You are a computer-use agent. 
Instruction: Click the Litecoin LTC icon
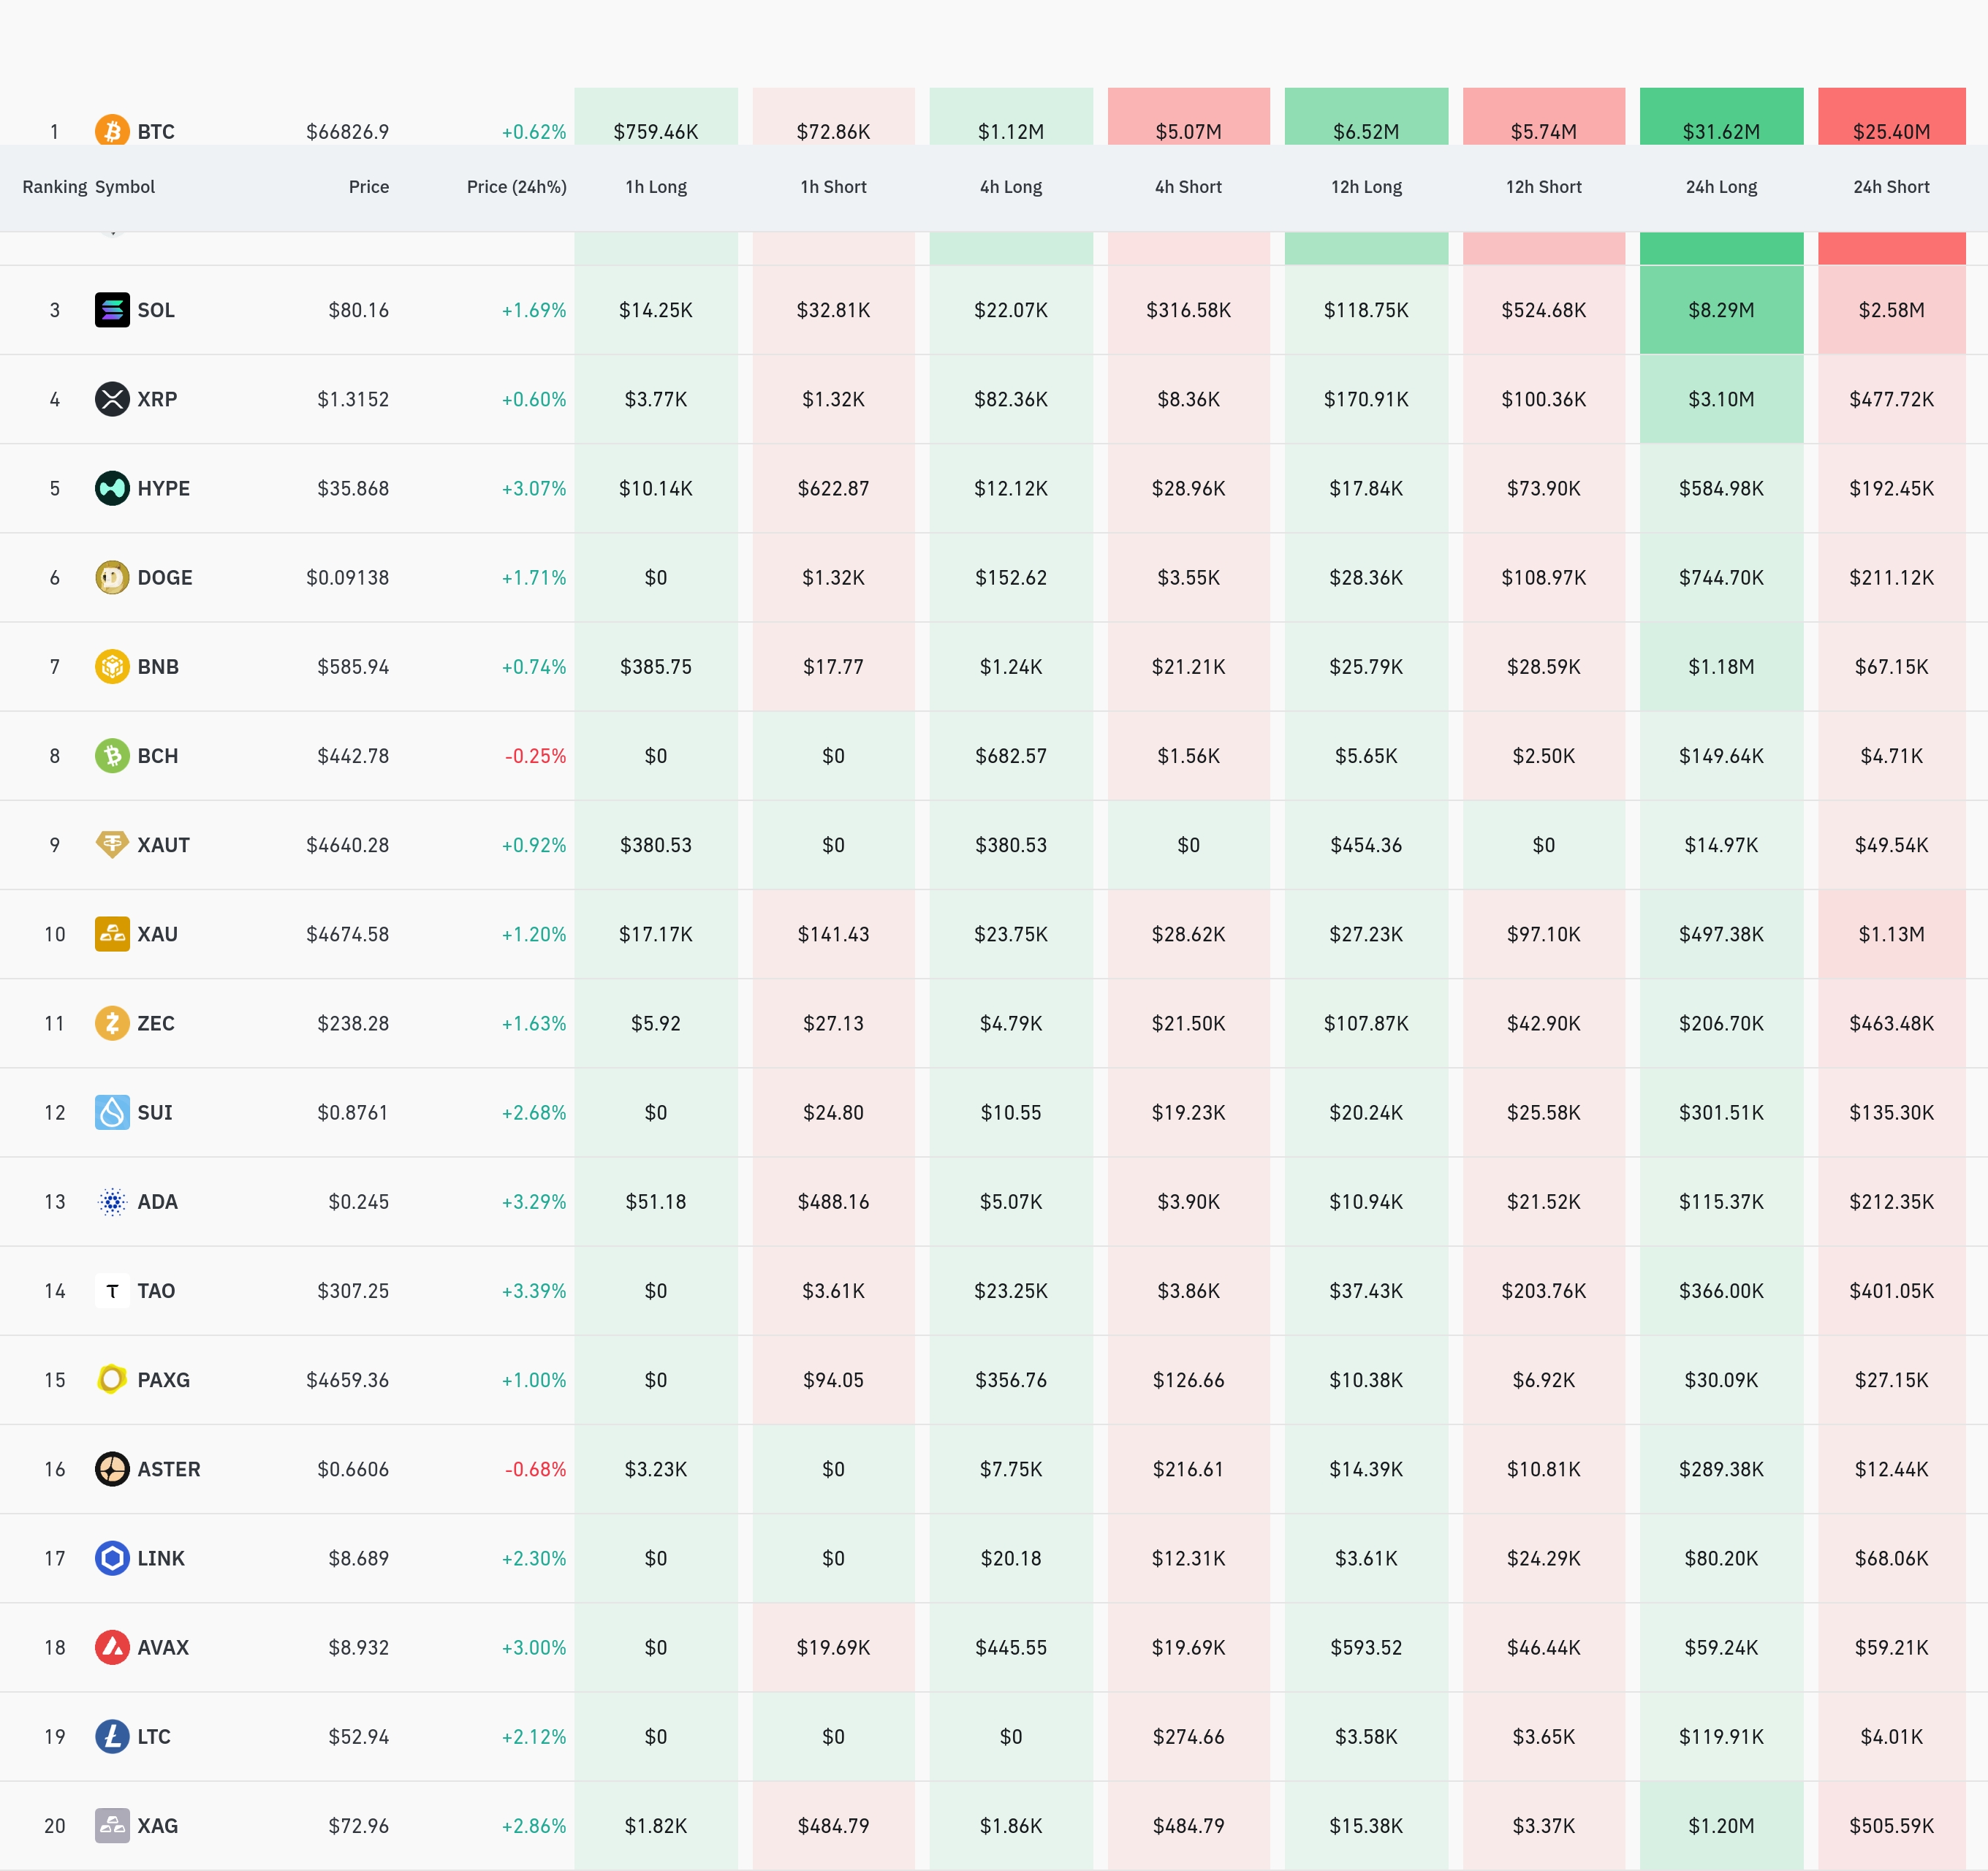tap(112, 1736)
